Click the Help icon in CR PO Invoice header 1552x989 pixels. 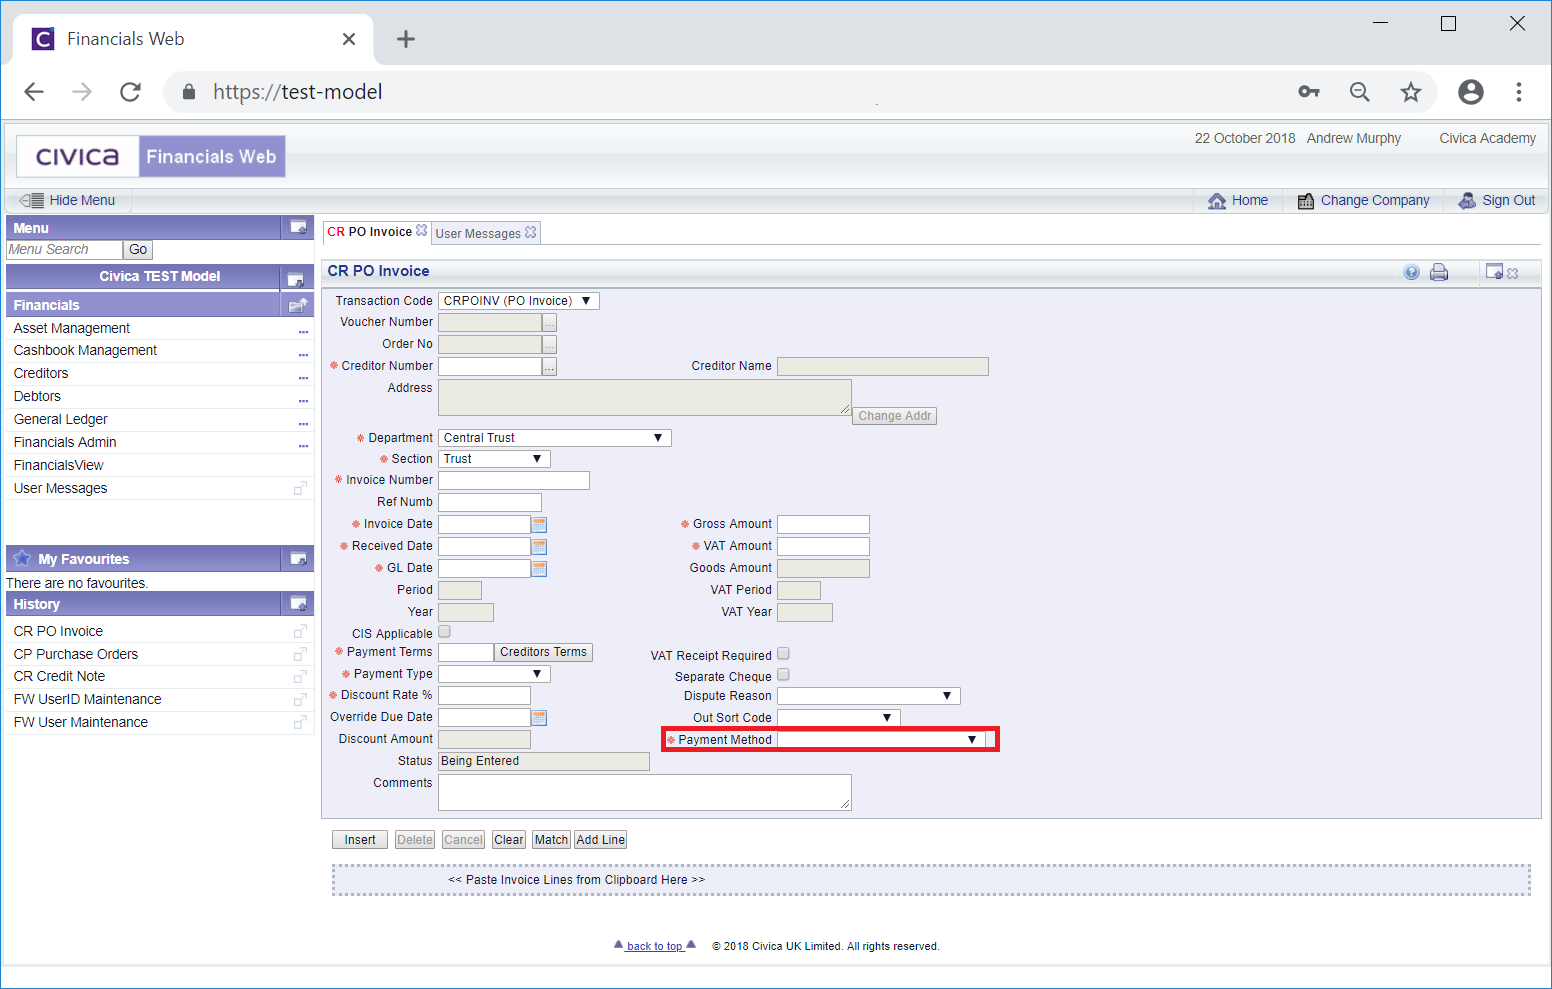tap(1411, 272)
